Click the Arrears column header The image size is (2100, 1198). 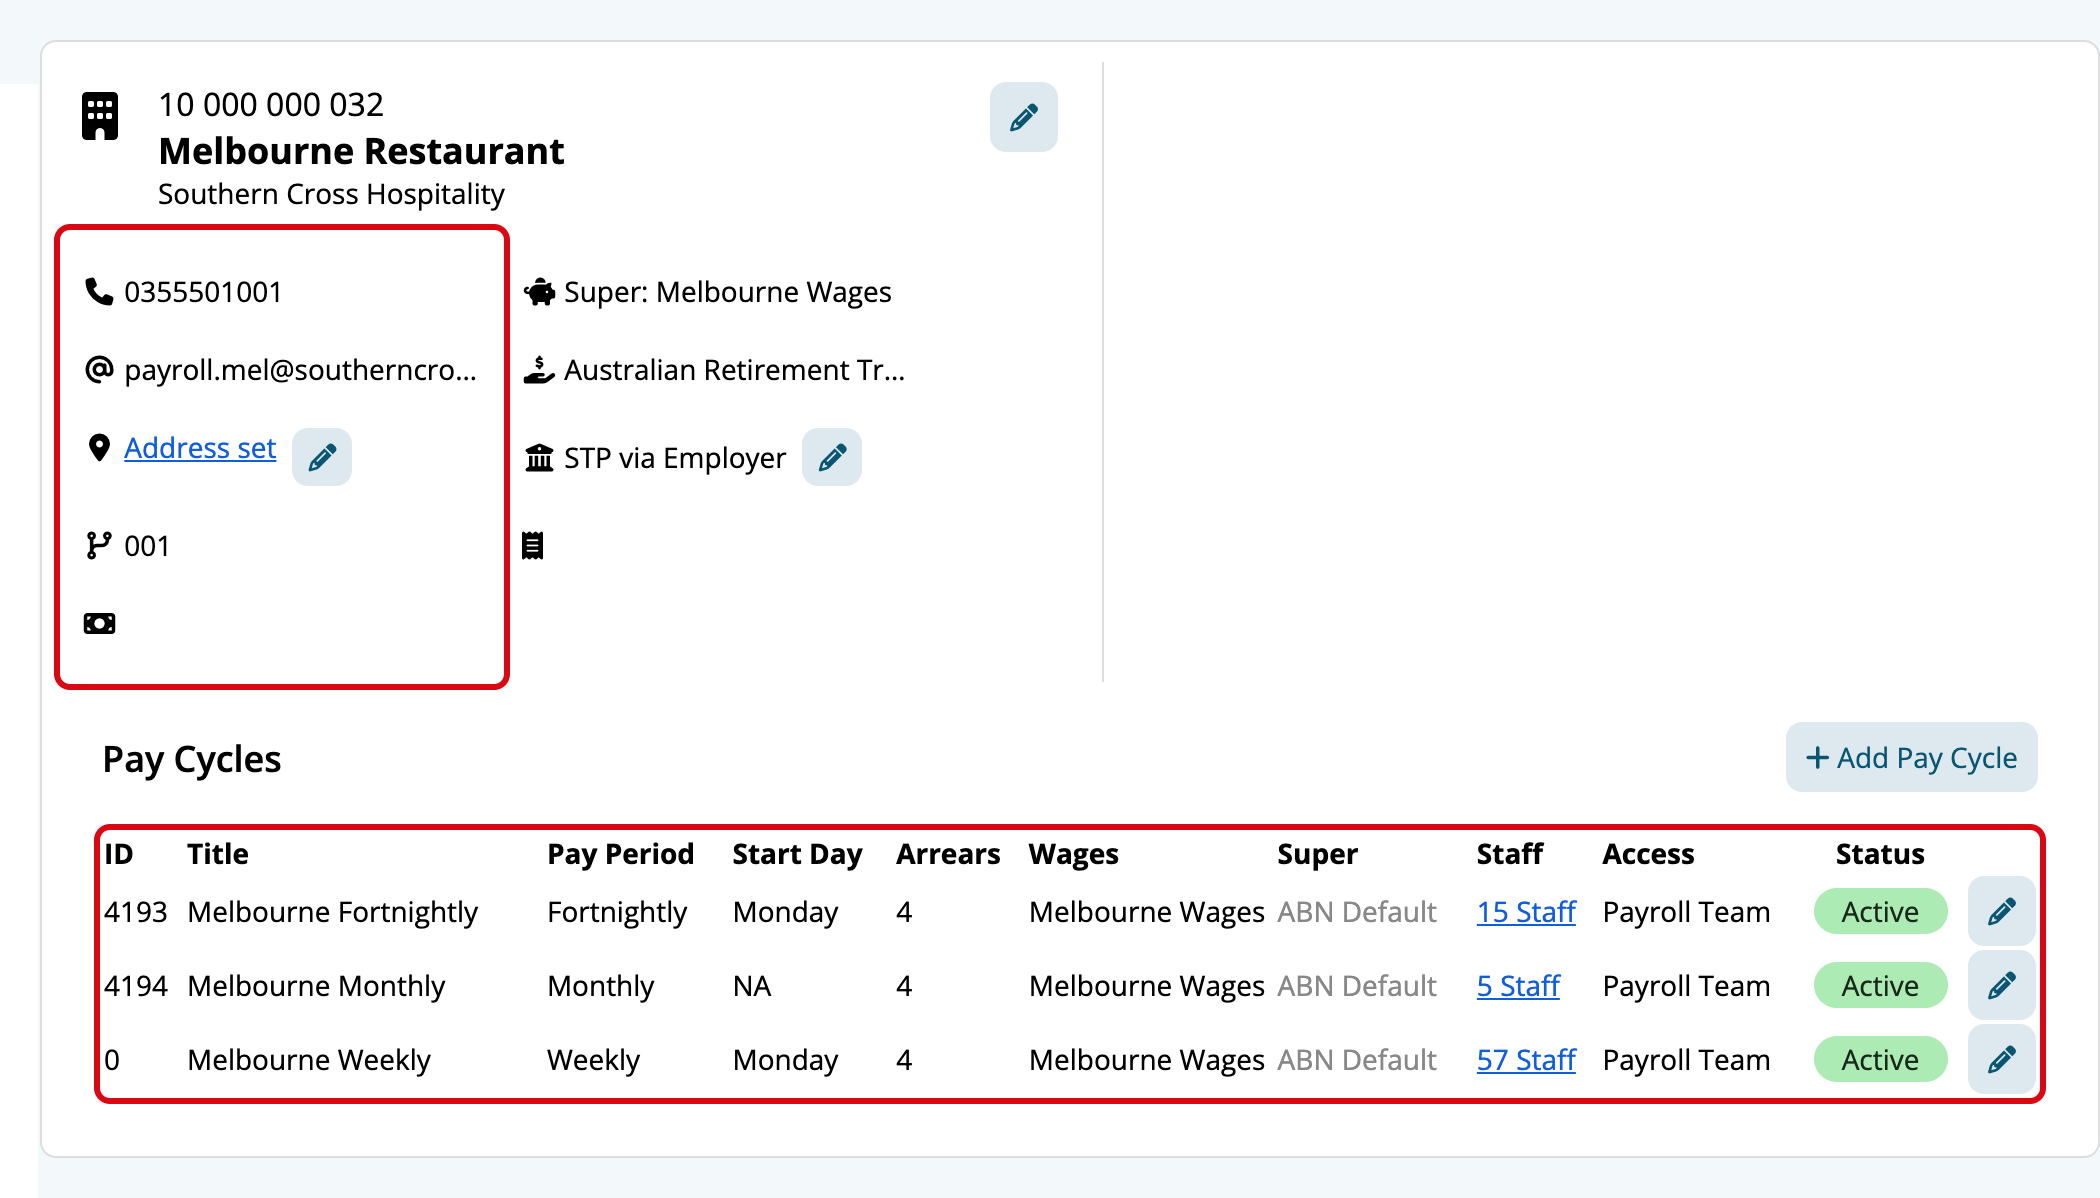coord(948,854)
